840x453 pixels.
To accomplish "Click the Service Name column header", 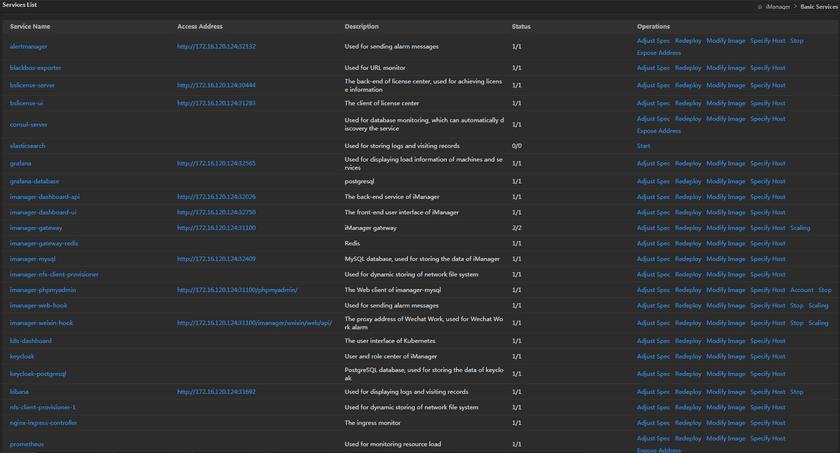I will (30, 27).
